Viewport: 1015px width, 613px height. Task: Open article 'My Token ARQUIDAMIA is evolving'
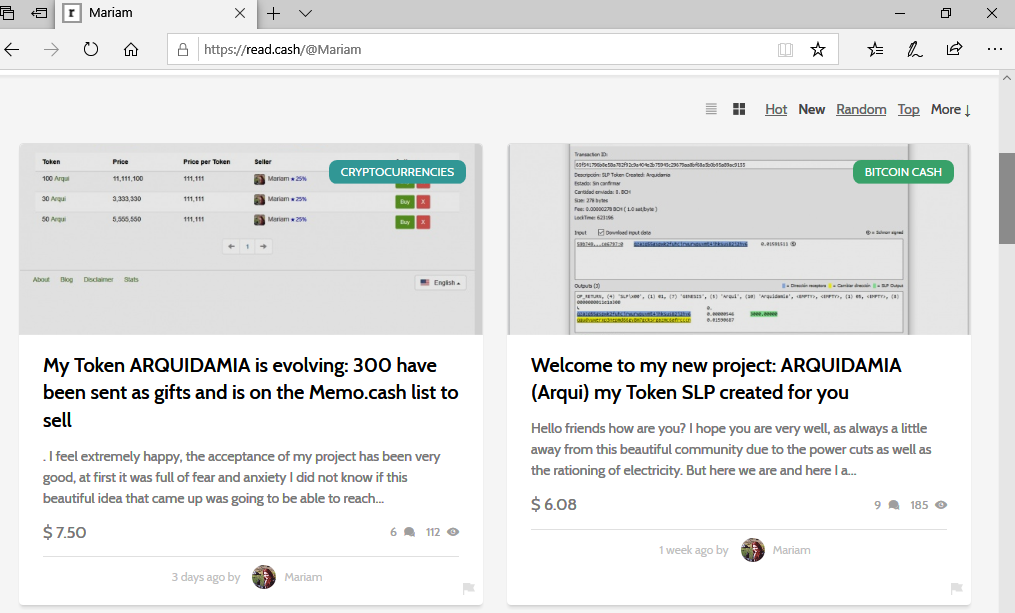[x=251, y=392]
